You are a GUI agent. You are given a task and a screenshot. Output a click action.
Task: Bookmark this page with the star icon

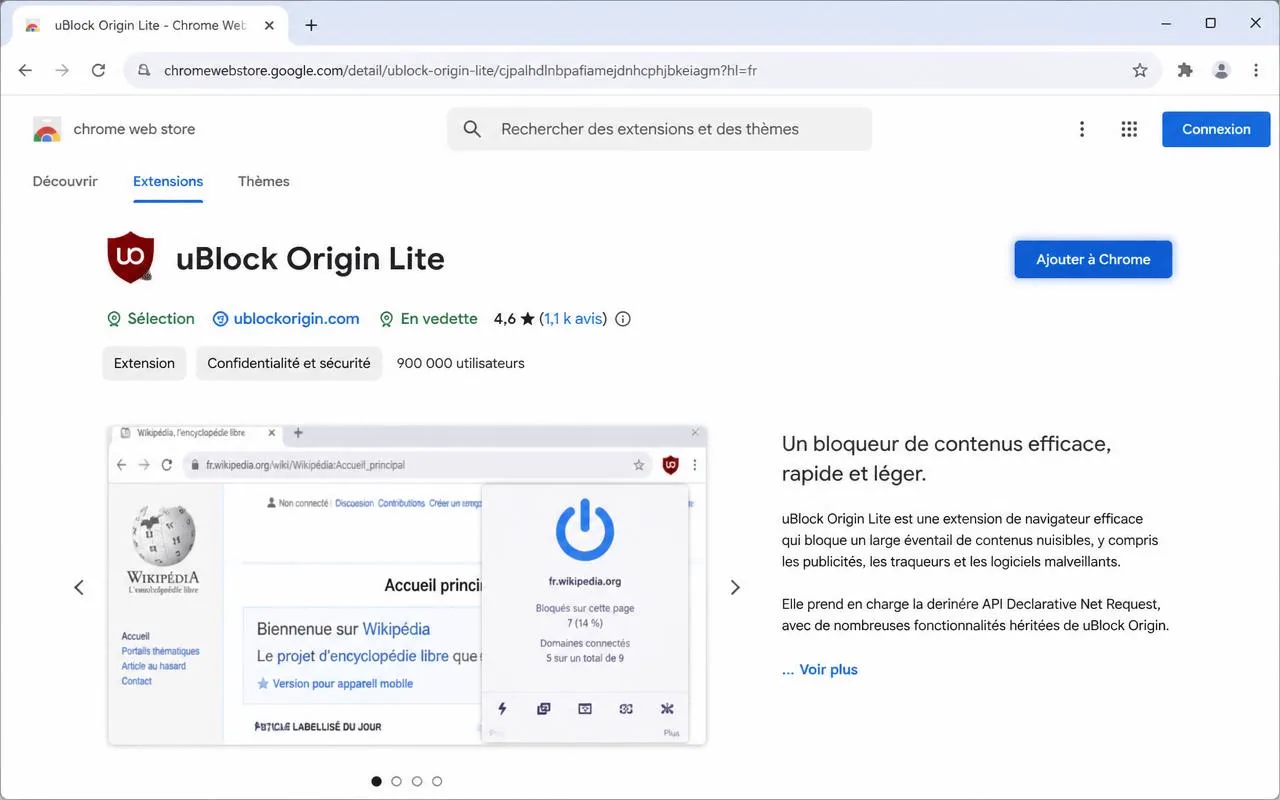click(1140, 70)
